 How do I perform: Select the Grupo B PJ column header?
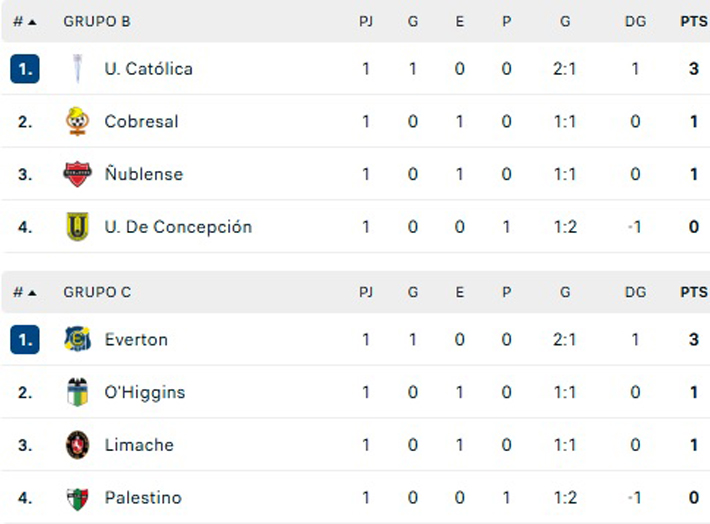(x=366, y=21)
